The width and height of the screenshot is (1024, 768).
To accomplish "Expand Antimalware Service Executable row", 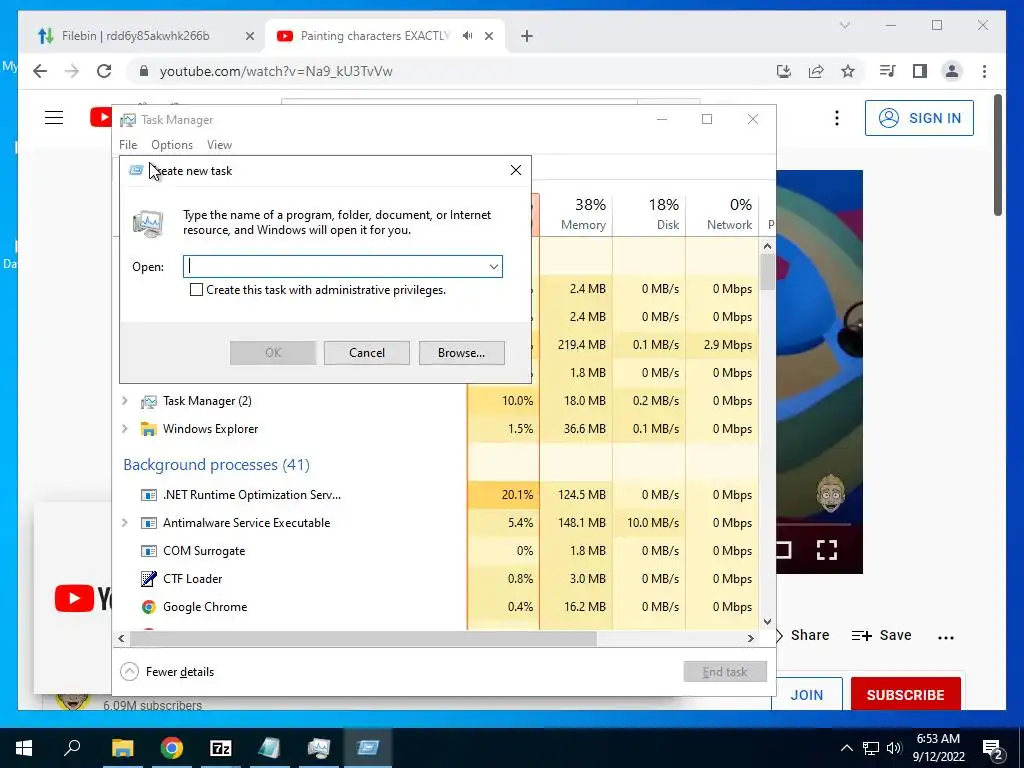I will pos(125,522).
